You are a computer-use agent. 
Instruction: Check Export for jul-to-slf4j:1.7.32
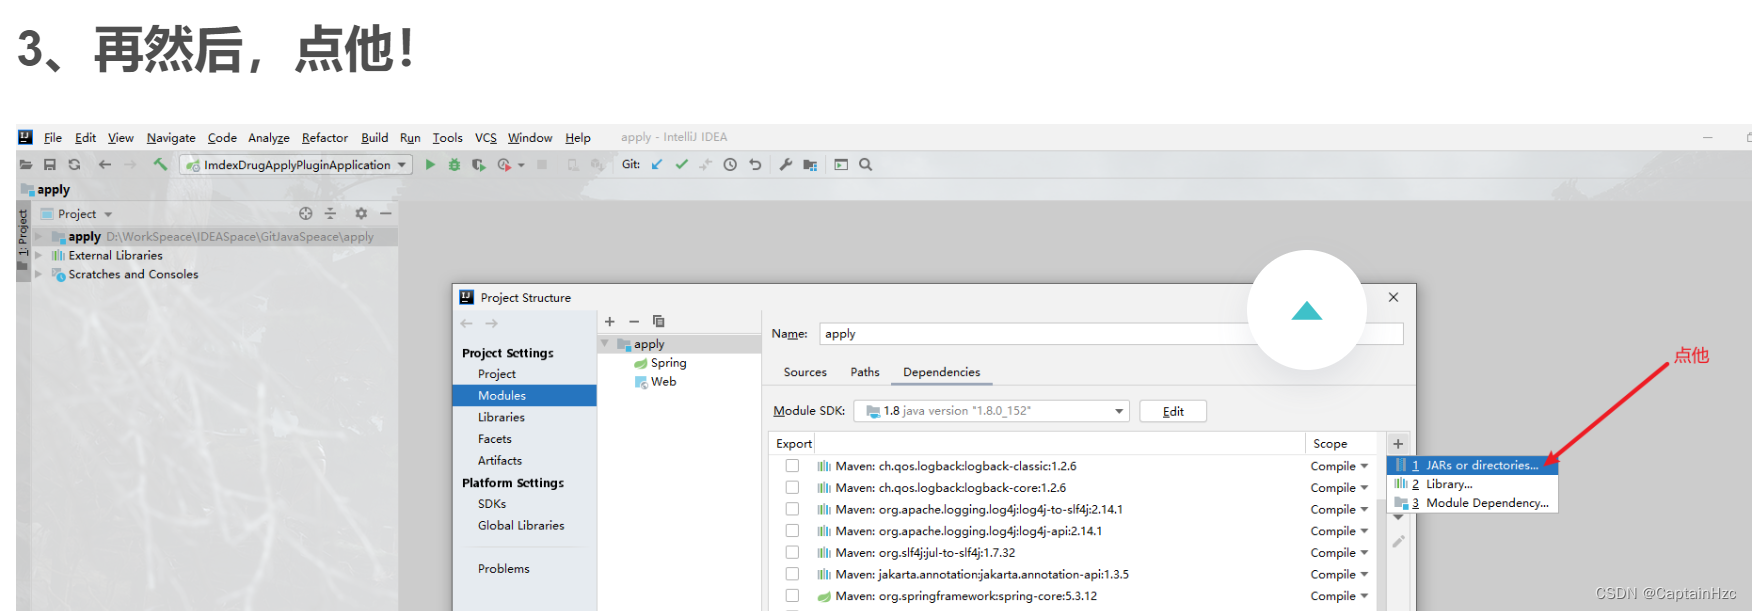click(x=792, y=552)
